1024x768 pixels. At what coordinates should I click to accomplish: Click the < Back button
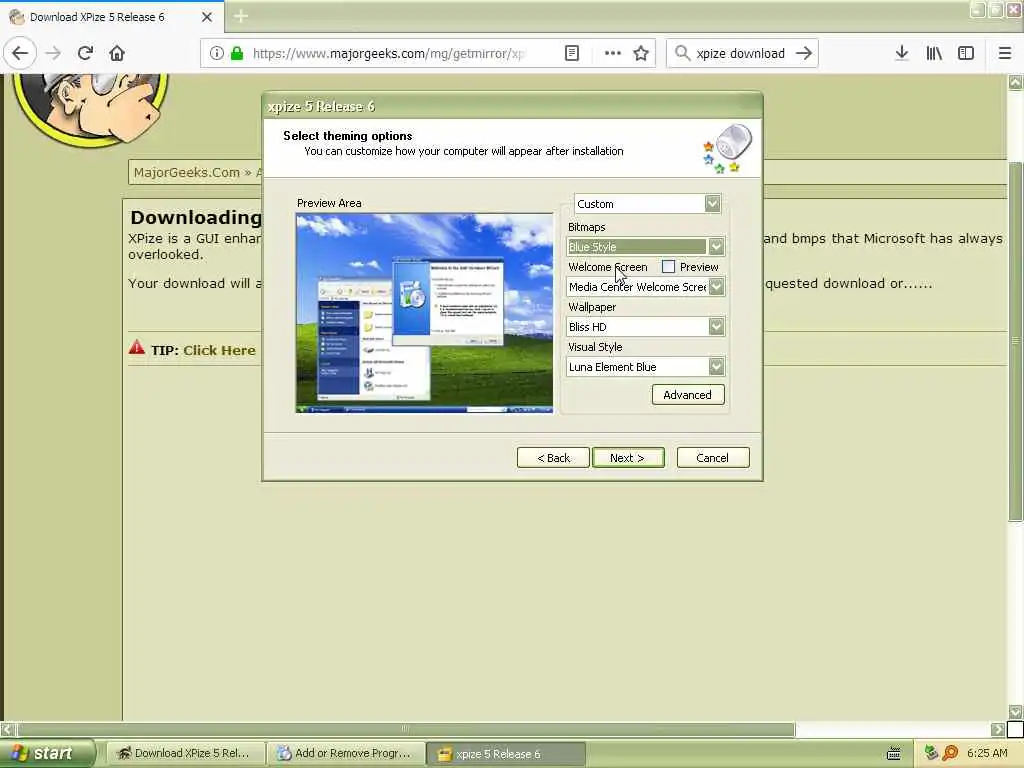point(553,458)
